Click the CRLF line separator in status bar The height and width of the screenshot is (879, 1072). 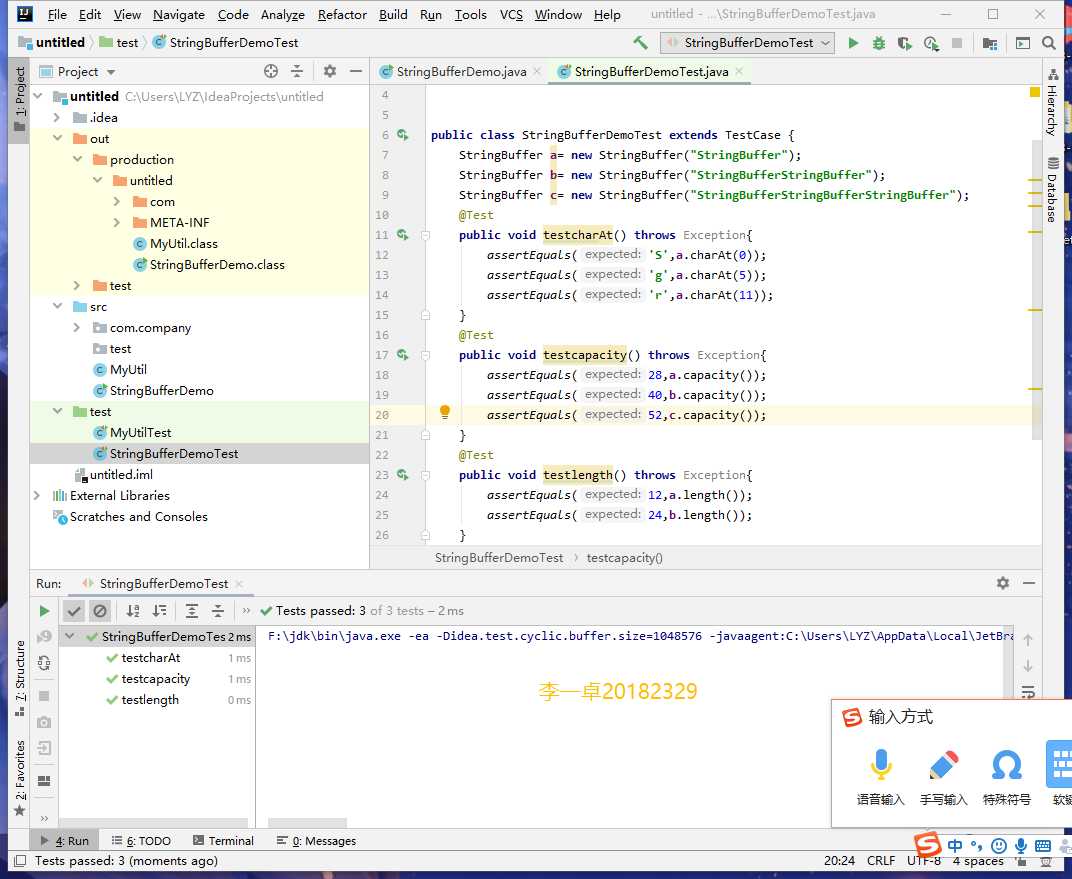tap(881, 861)
